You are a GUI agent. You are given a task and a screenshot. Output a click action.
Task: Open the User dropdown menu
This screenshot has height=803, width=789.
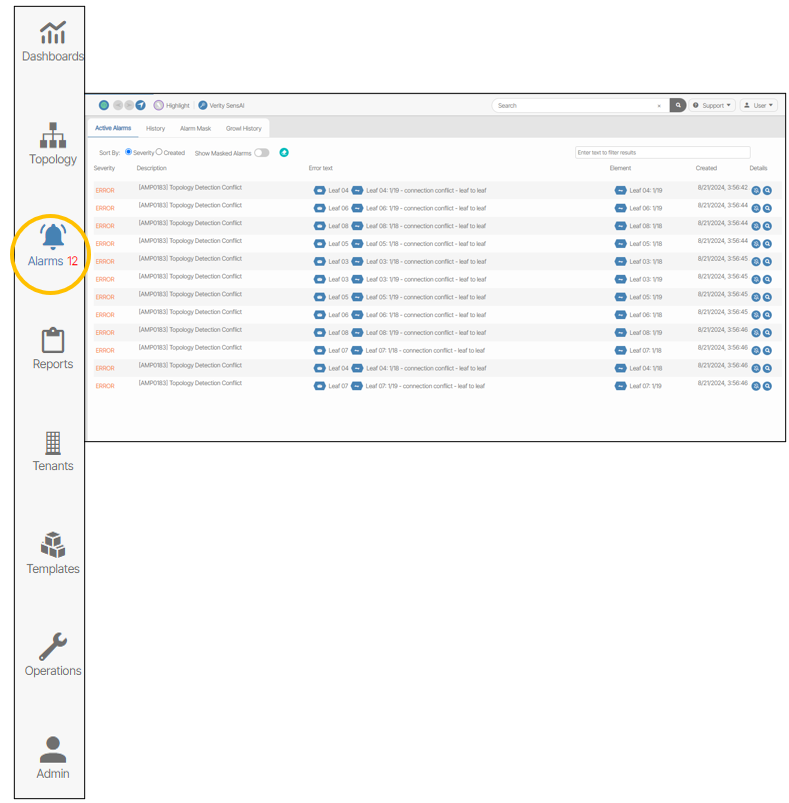coord(759,105)
